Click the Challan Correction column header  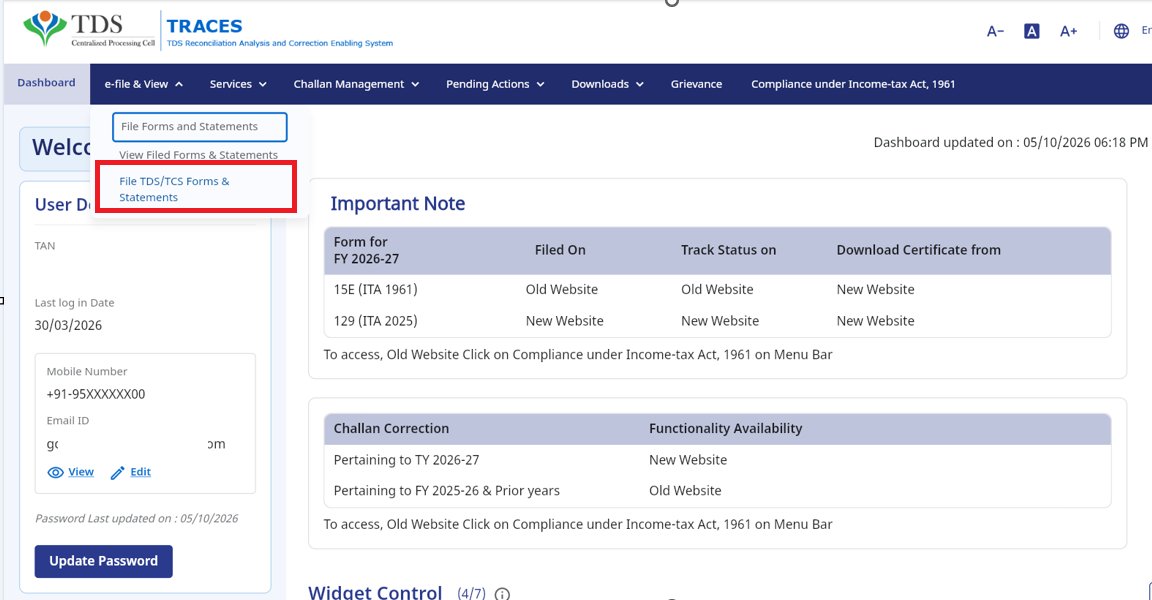[391, 428]
